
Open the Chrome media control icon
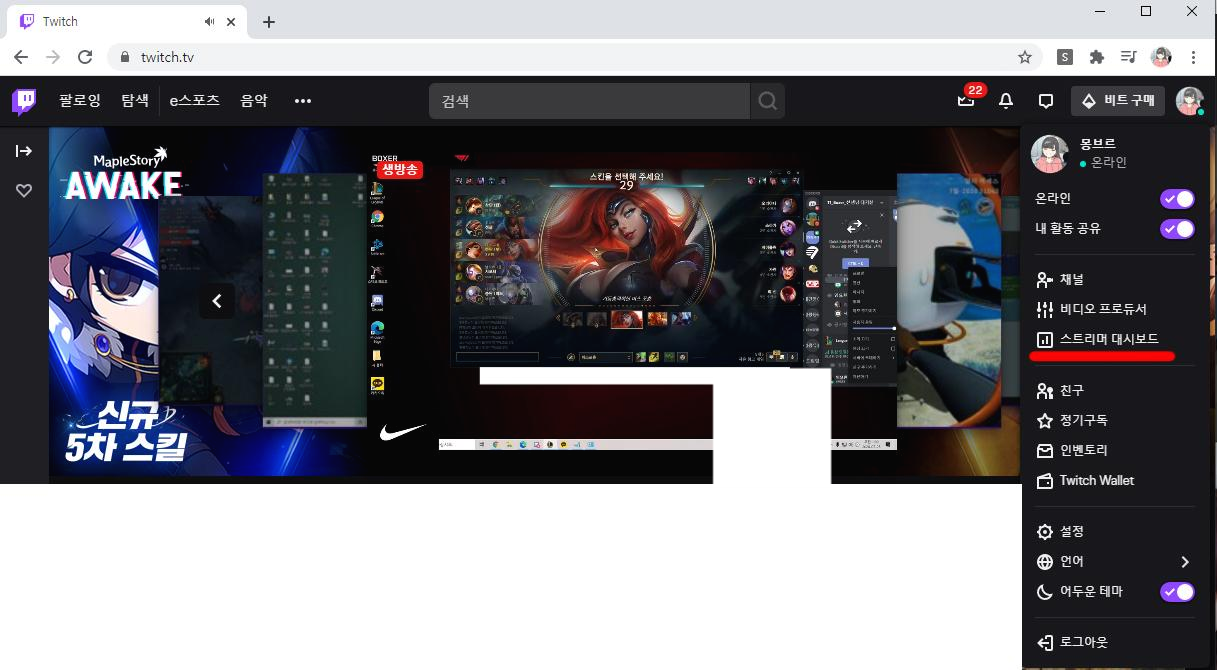(x=1129, y=57)
